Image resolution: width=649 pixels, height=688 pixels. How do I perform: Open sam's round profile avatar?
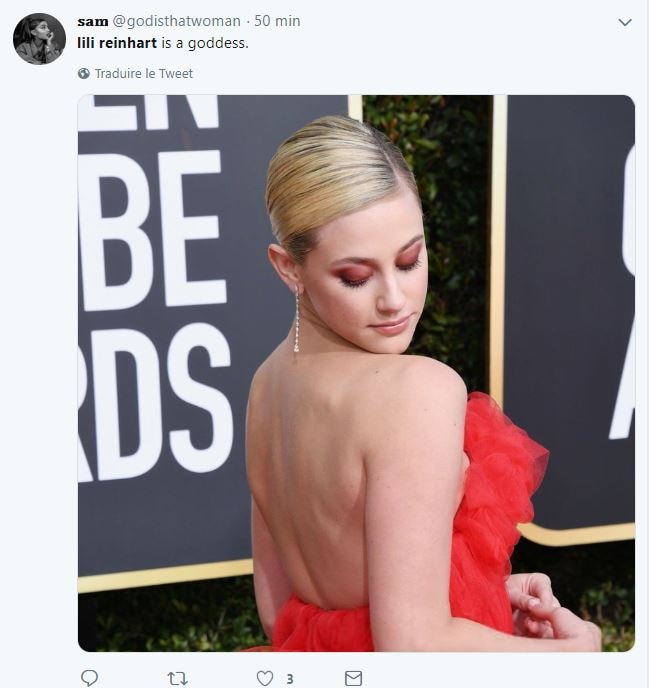point(39,39)
